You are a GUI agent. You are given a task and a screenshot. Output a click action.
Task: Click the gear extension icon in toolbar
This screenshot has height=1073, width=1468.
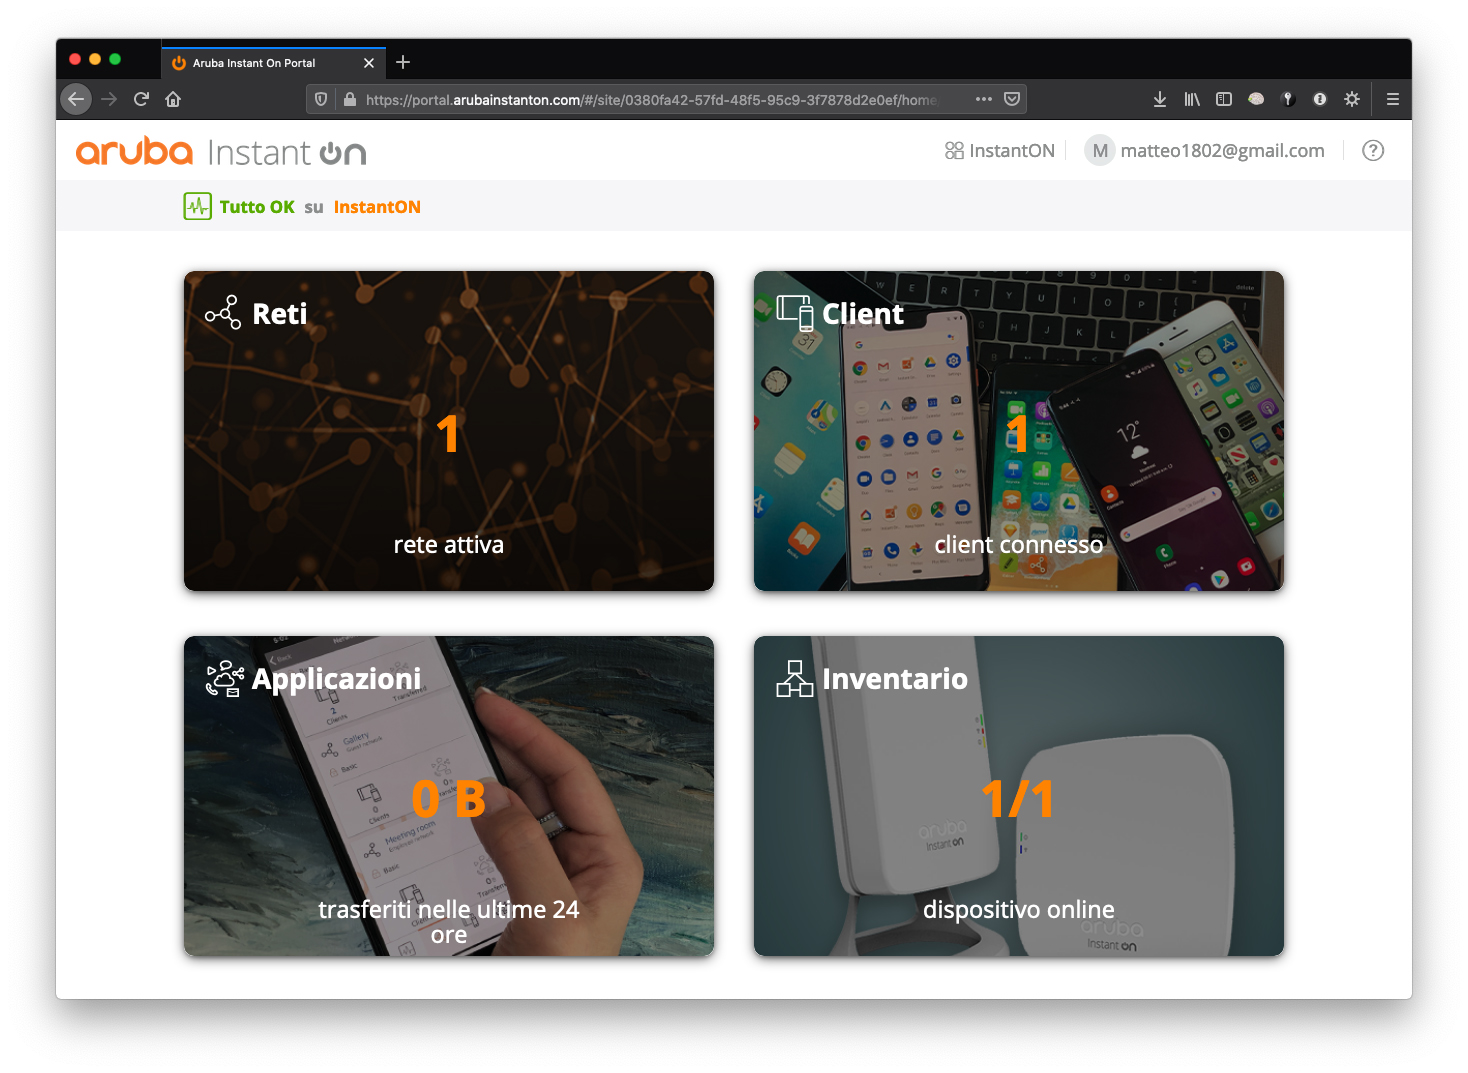[1352, 99]
